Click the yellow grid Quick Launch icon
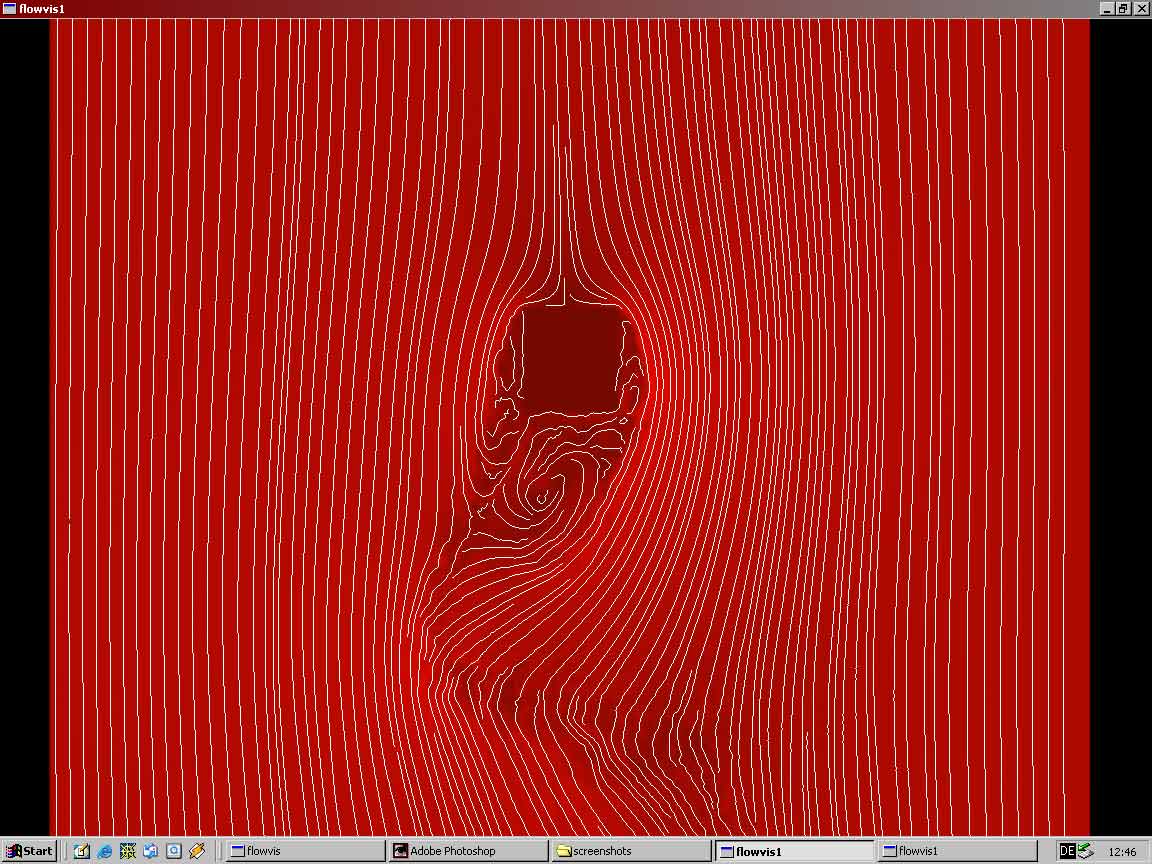Screen dimensions: 1152x864 click(x=128, y=851)
